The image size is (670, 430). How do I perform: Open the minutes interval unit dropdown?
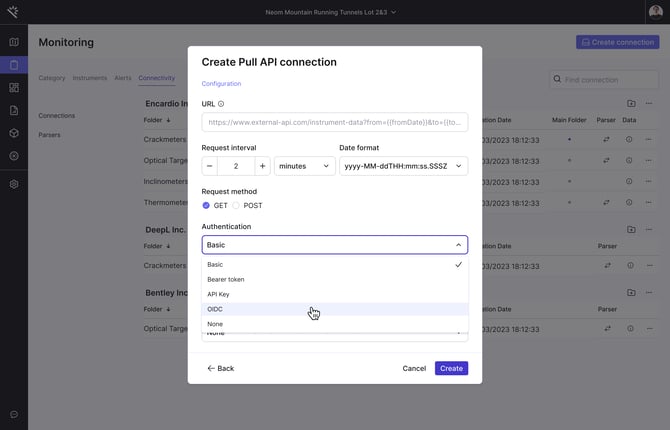[x=305, y=166]
